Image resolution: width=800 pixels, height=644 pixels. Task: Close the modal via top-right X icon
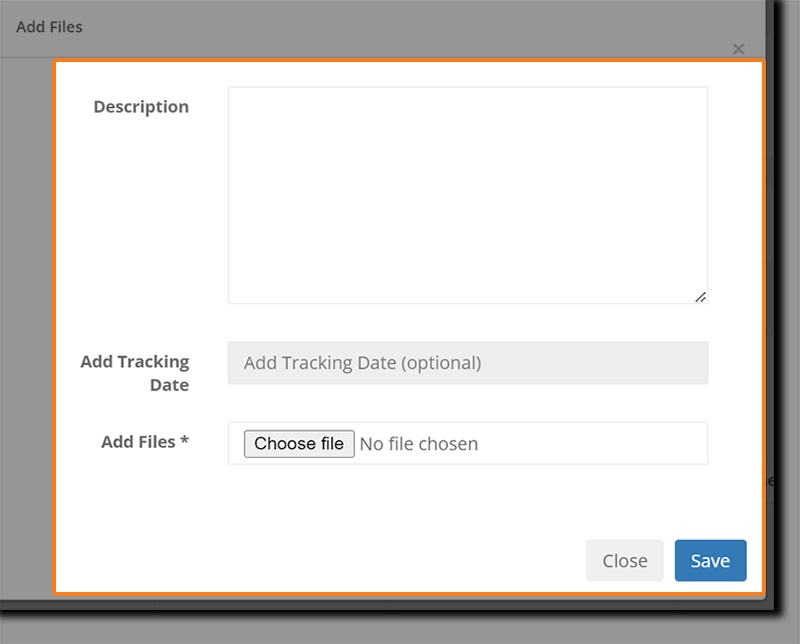click(x=738, y=48)
